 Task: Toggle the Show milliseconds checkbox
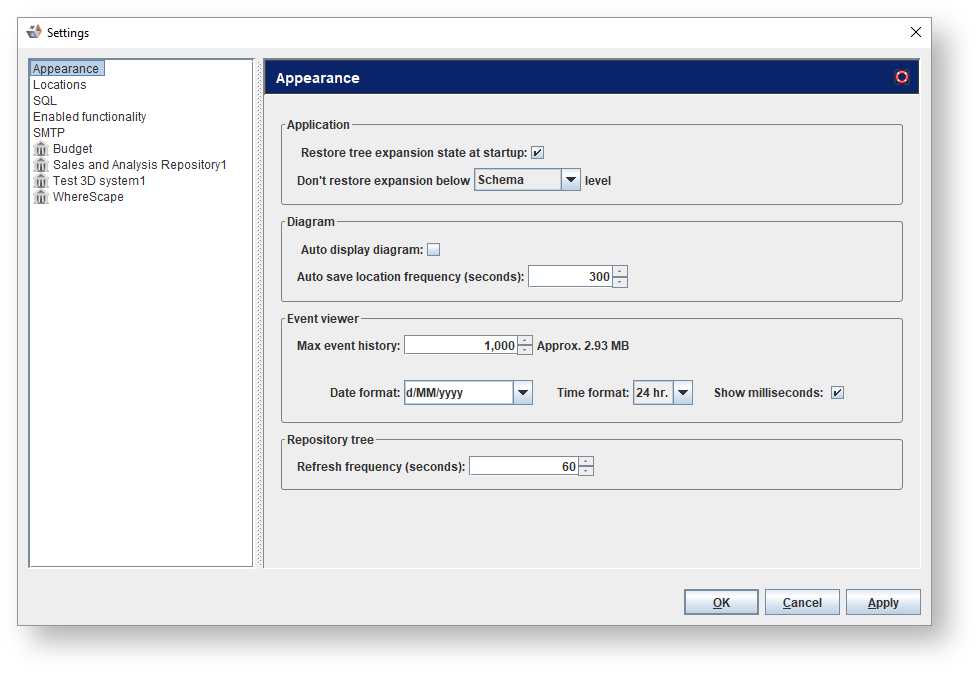coord(837,393)
